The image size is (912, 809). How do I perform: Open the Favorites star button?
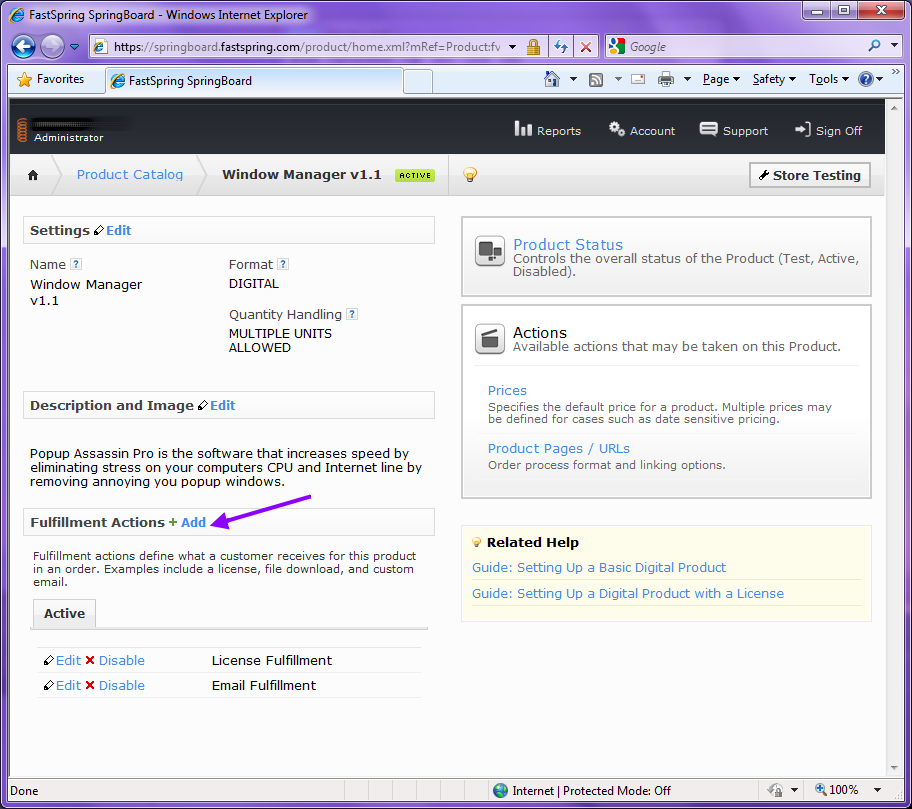click(x=51, y=79)
